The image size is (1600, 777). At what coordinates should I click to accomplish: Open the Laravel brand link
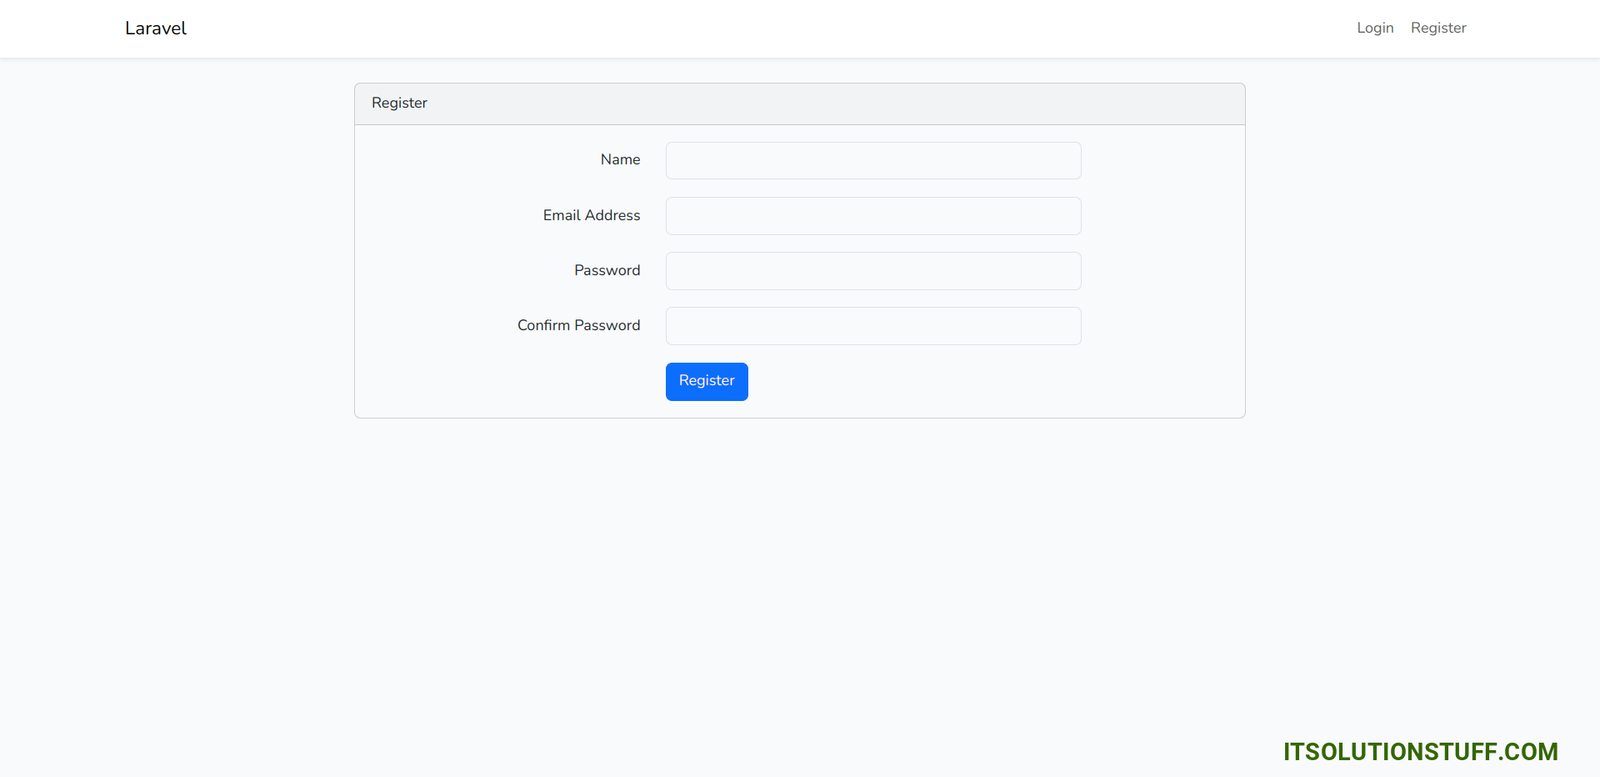click(x=155, y=28)
